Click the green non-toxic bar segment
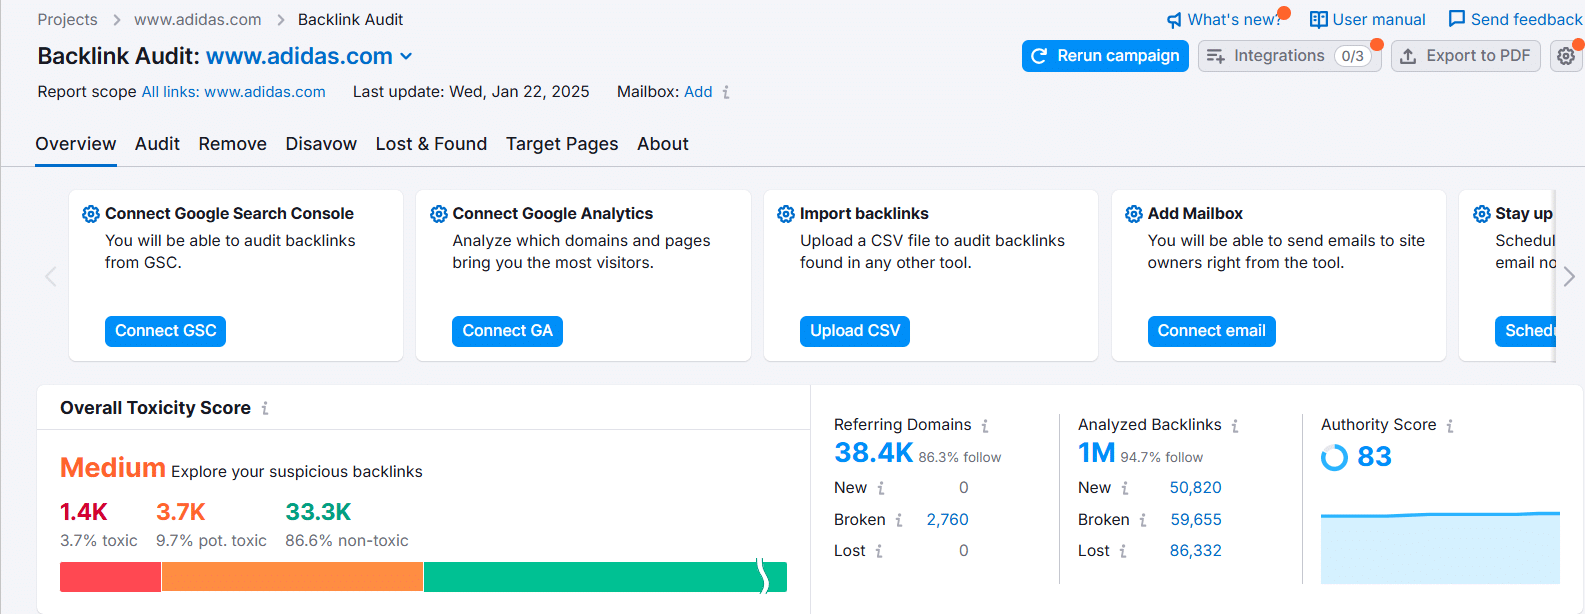 605,577
